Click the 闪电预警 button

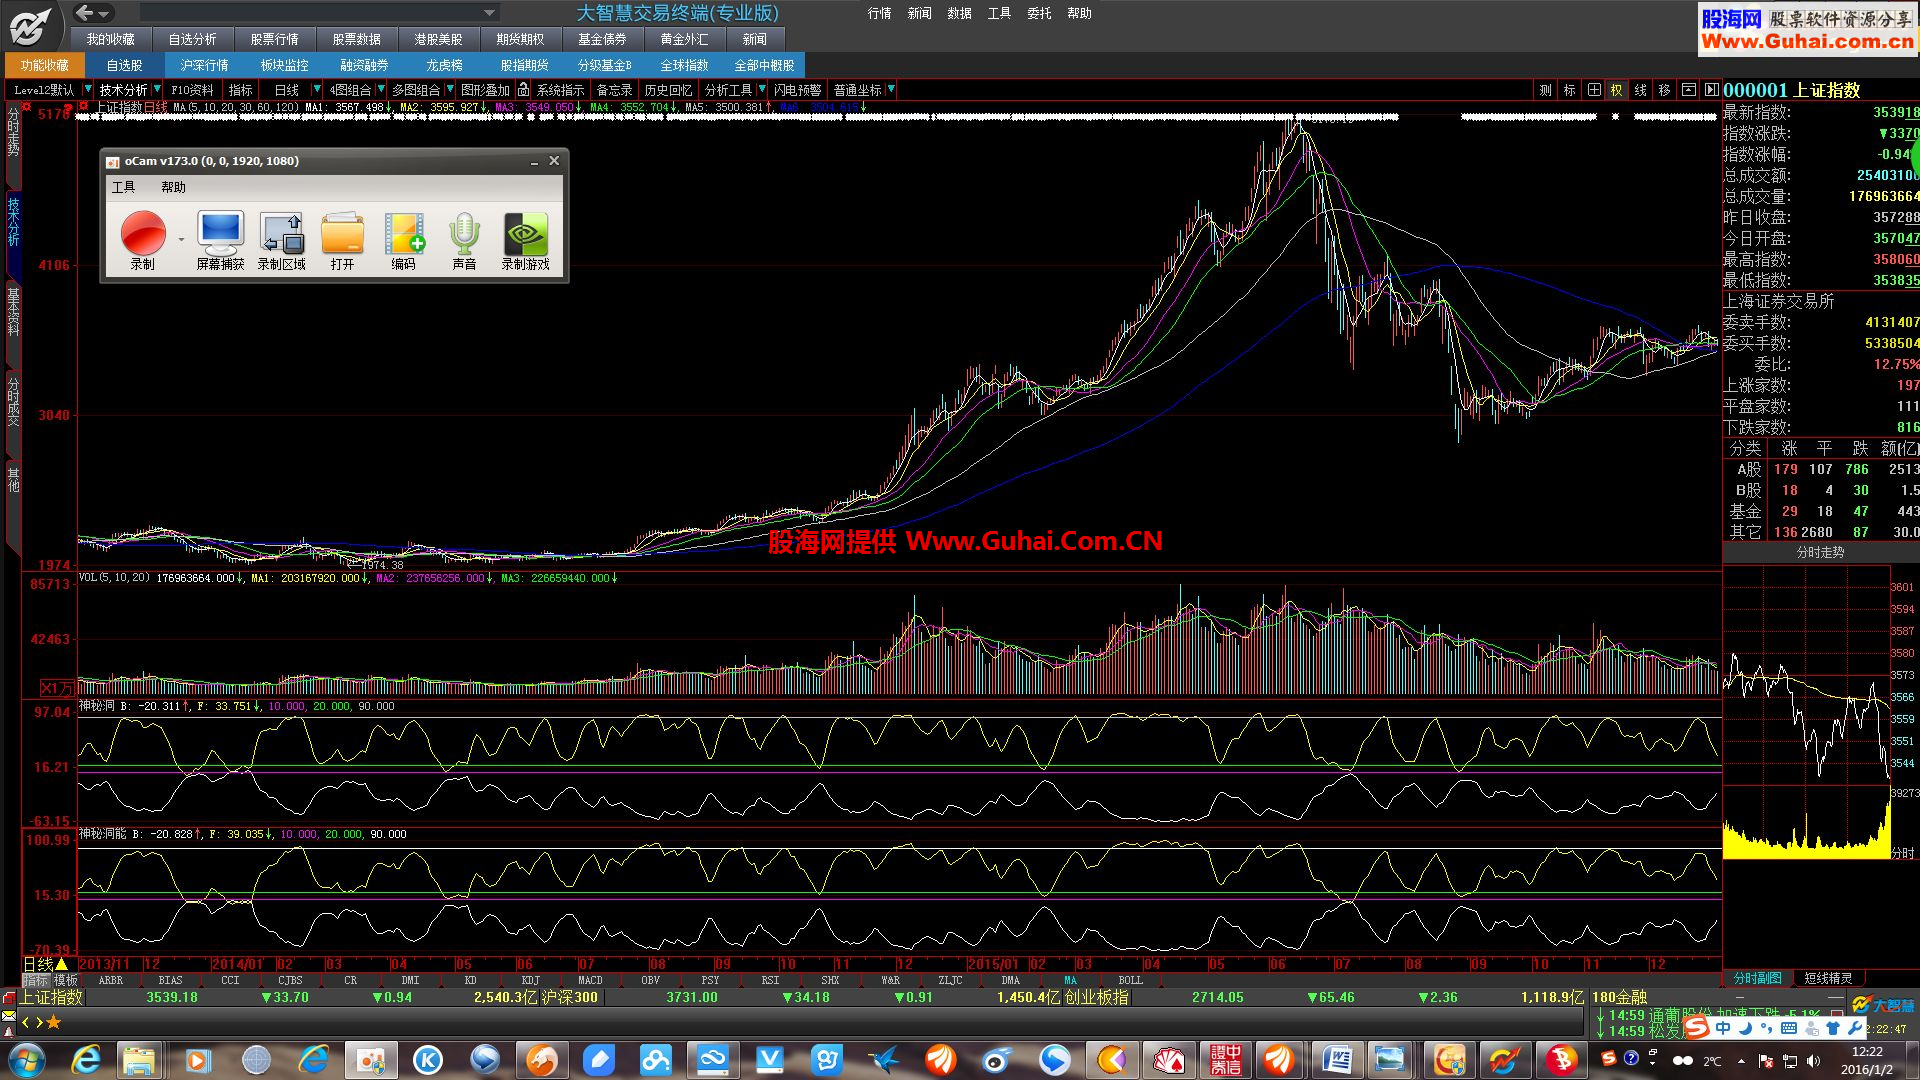[797, 90]
